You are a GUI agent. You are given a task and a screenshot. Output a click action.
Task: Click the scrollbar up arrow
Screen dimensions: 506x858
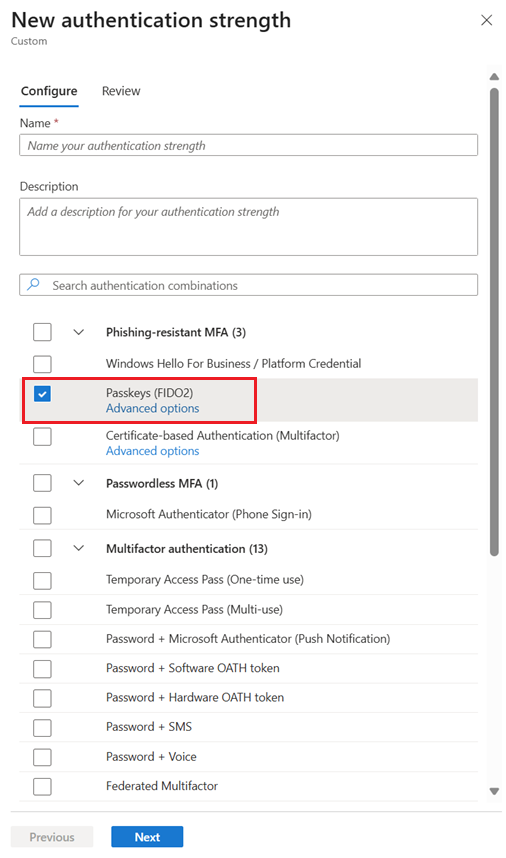click(x=495, y=77)
